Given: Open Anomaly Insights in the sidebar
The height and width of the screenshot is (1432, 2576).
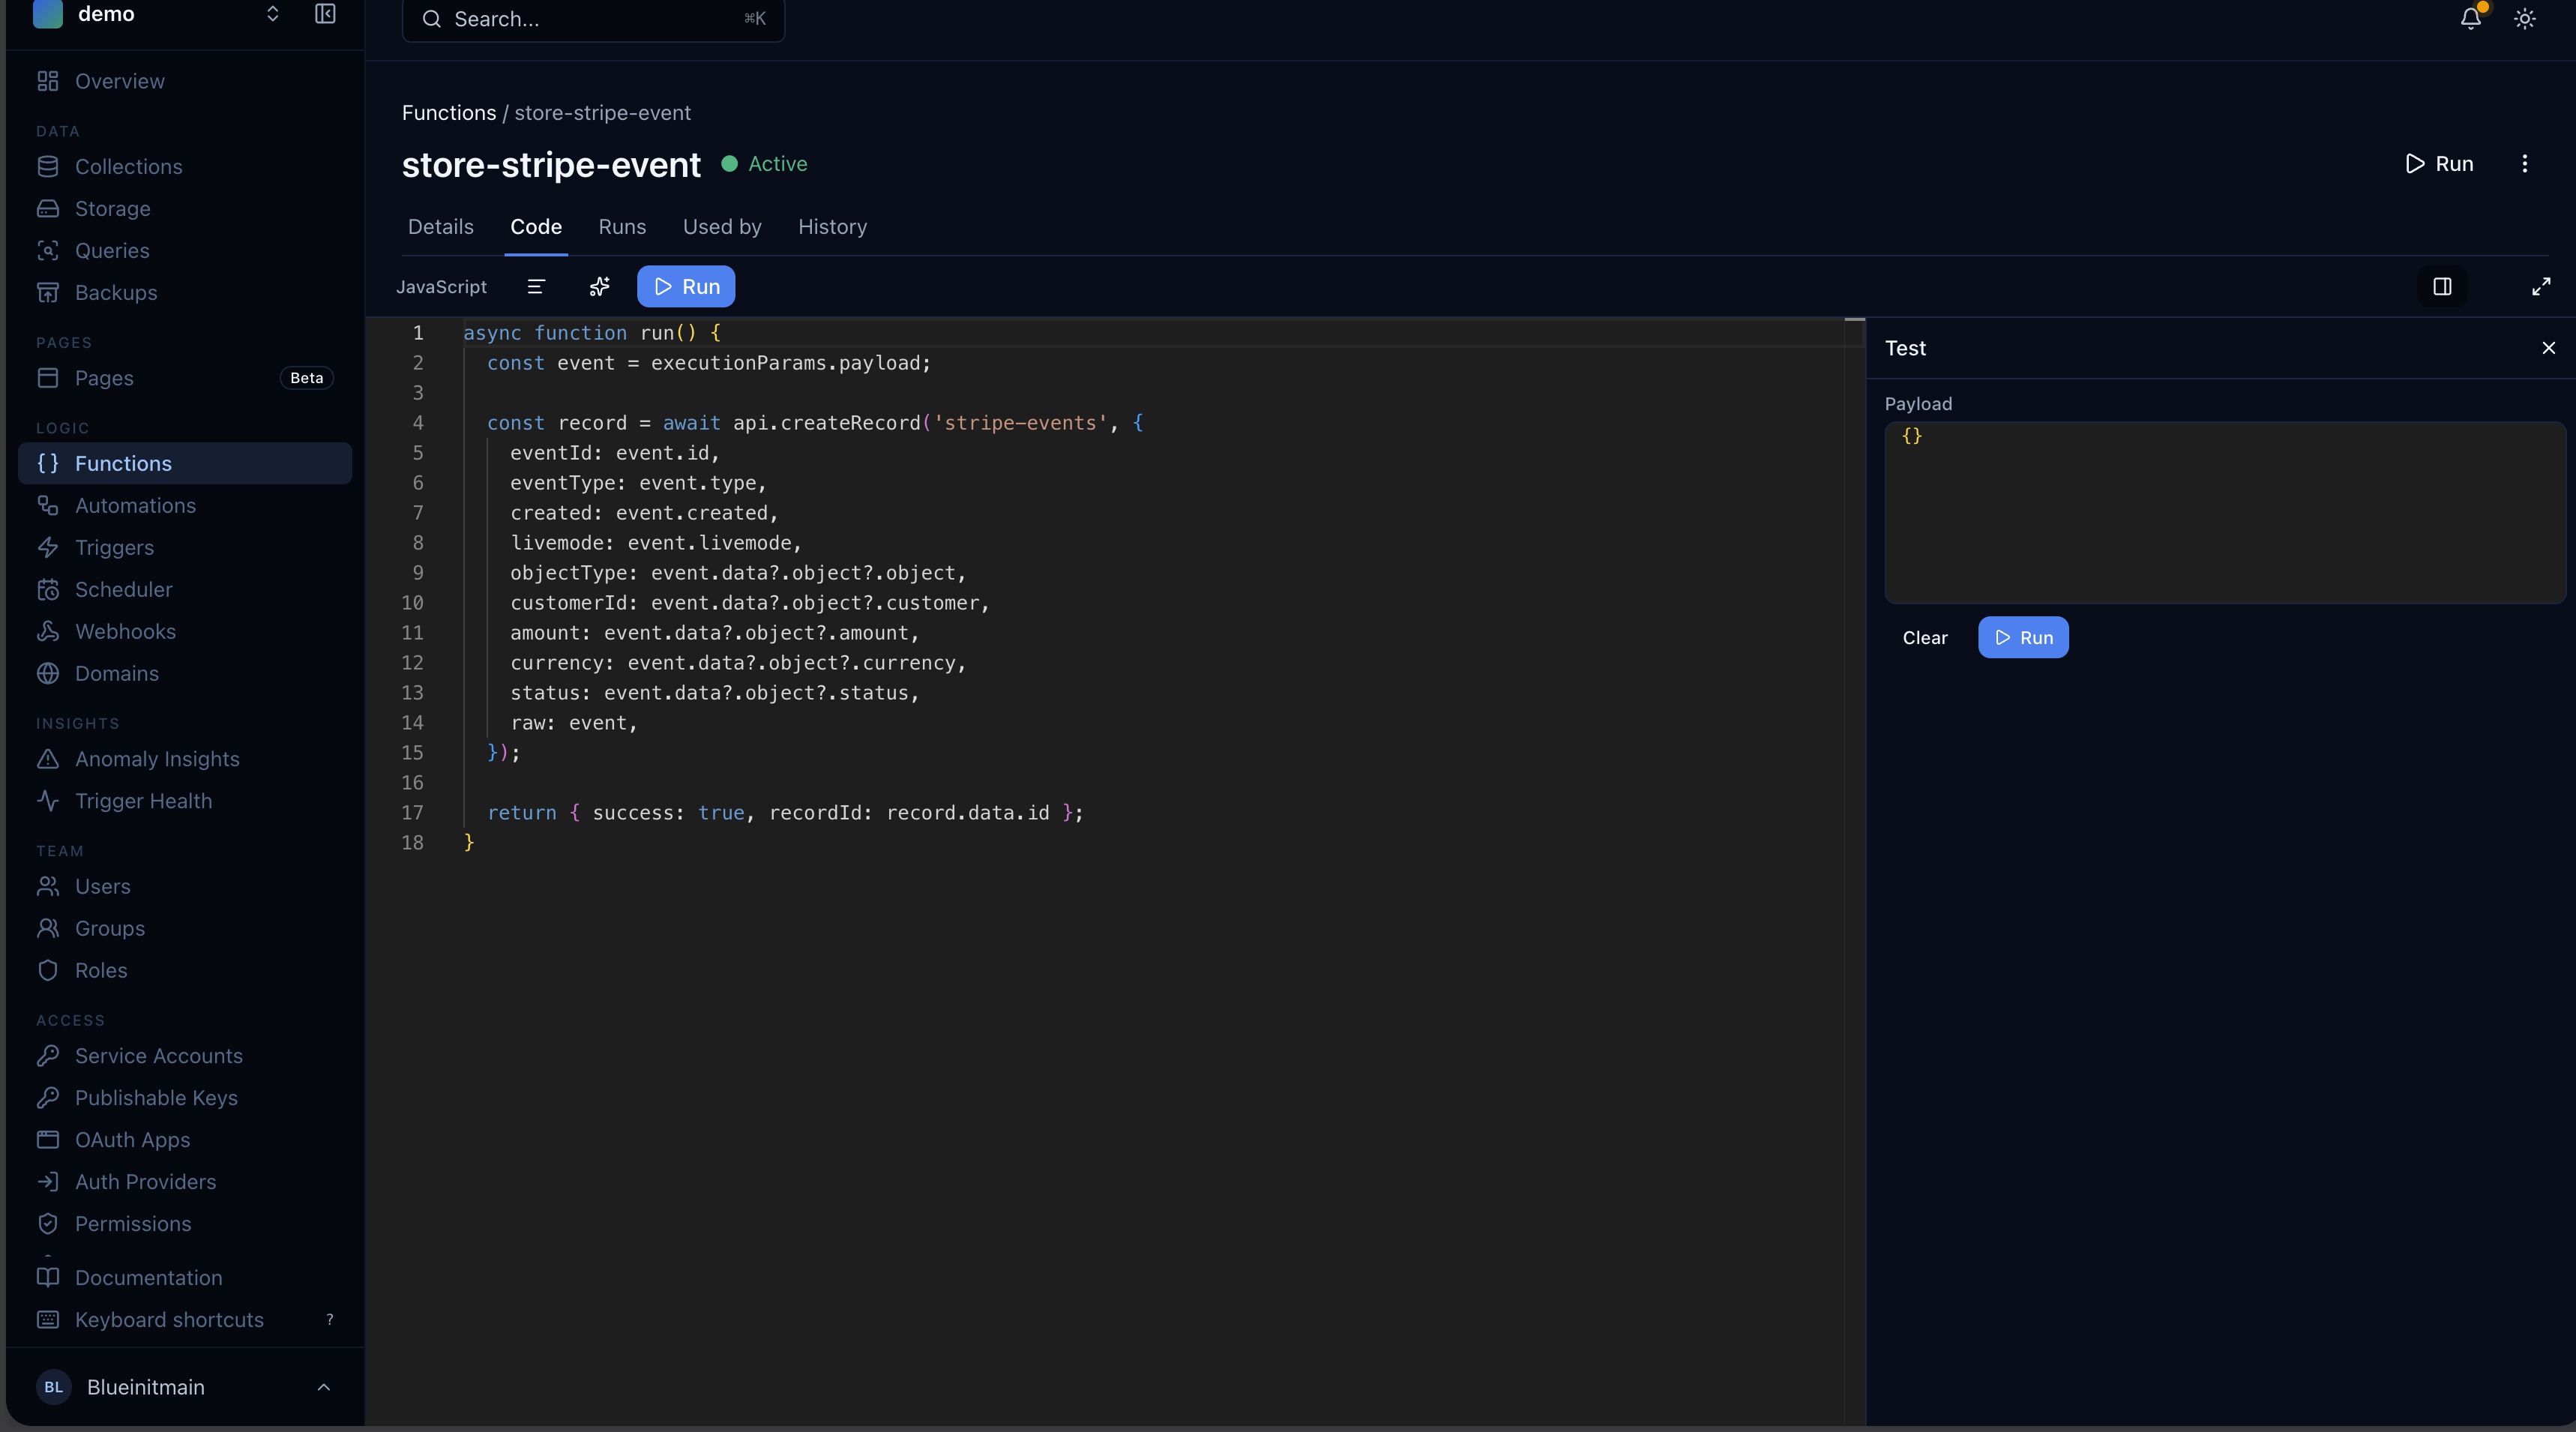Looking at the screenshot, I should [157, 759].
